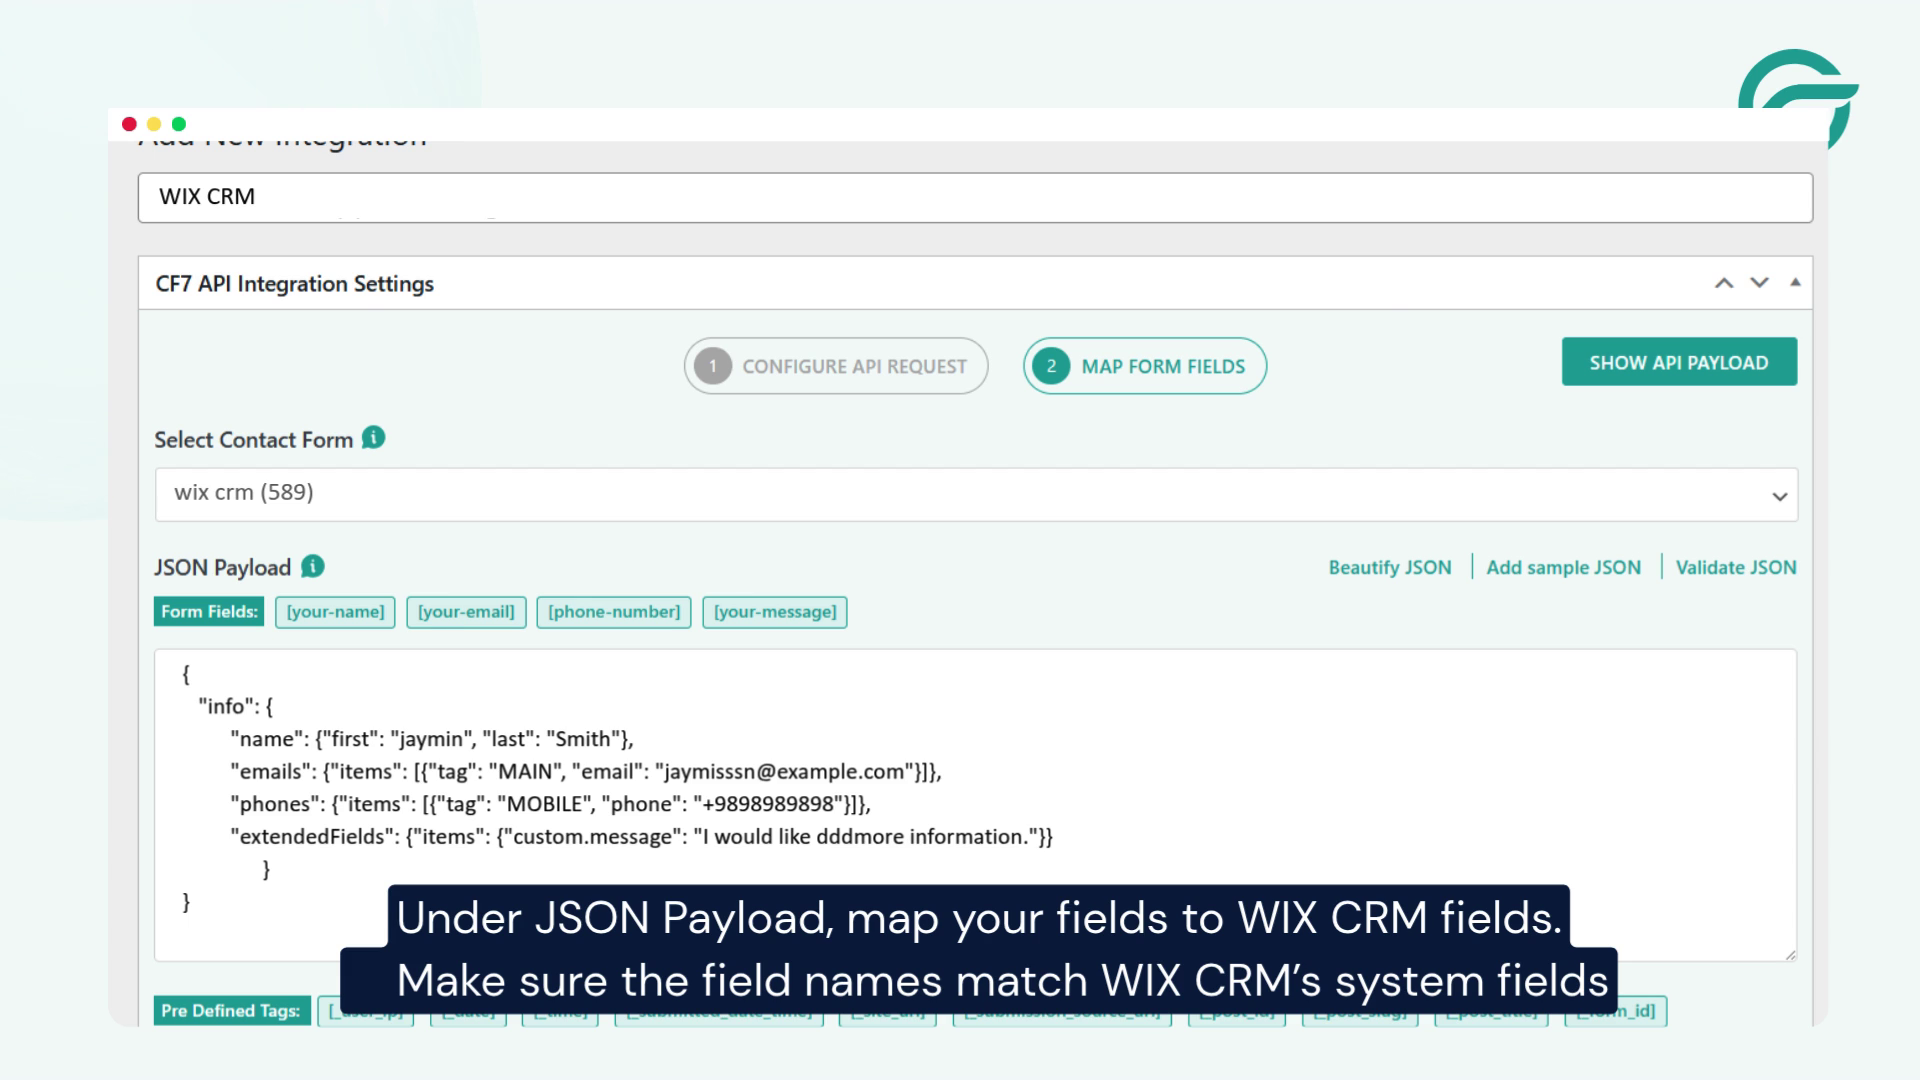Viewport: 1920px width, 1080px height.
Task: Click the "emails" line in the JSON payload
Action: pyautogui.click(x=586, y=772)
